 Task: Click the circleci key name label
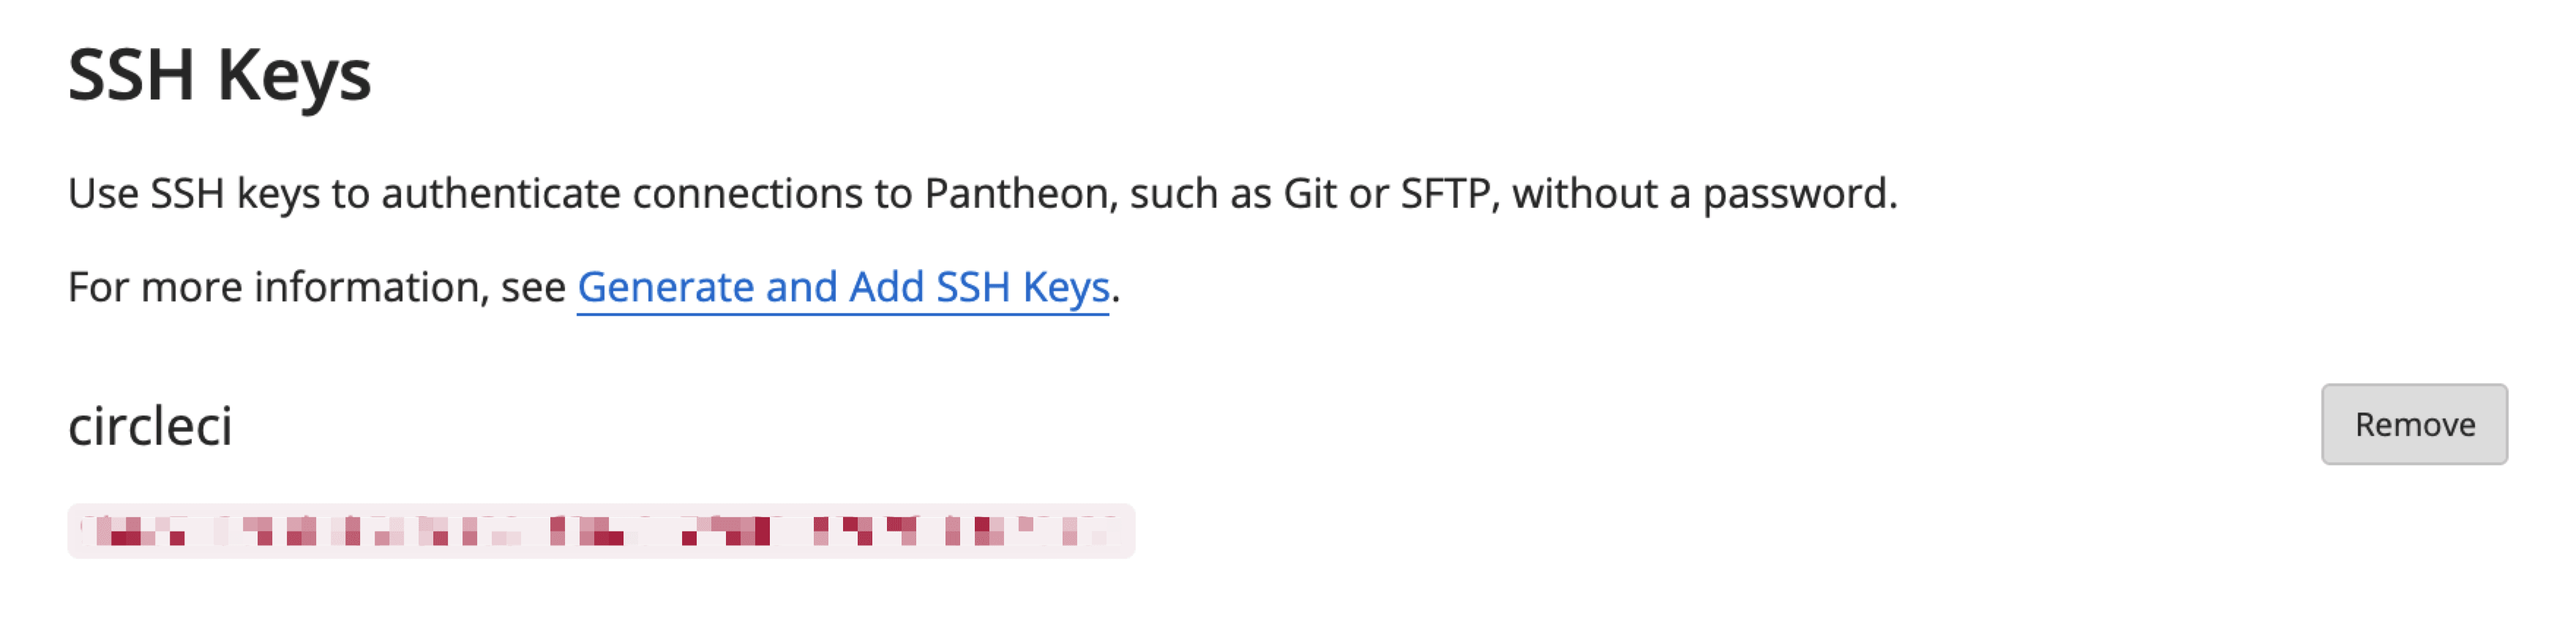click(x=150, y=426)
